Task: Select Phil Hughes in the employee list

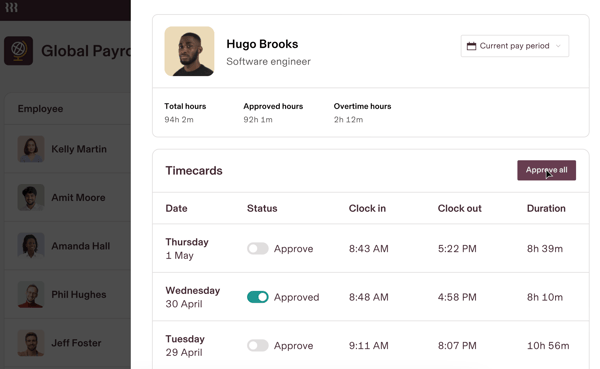Action: 67,294
